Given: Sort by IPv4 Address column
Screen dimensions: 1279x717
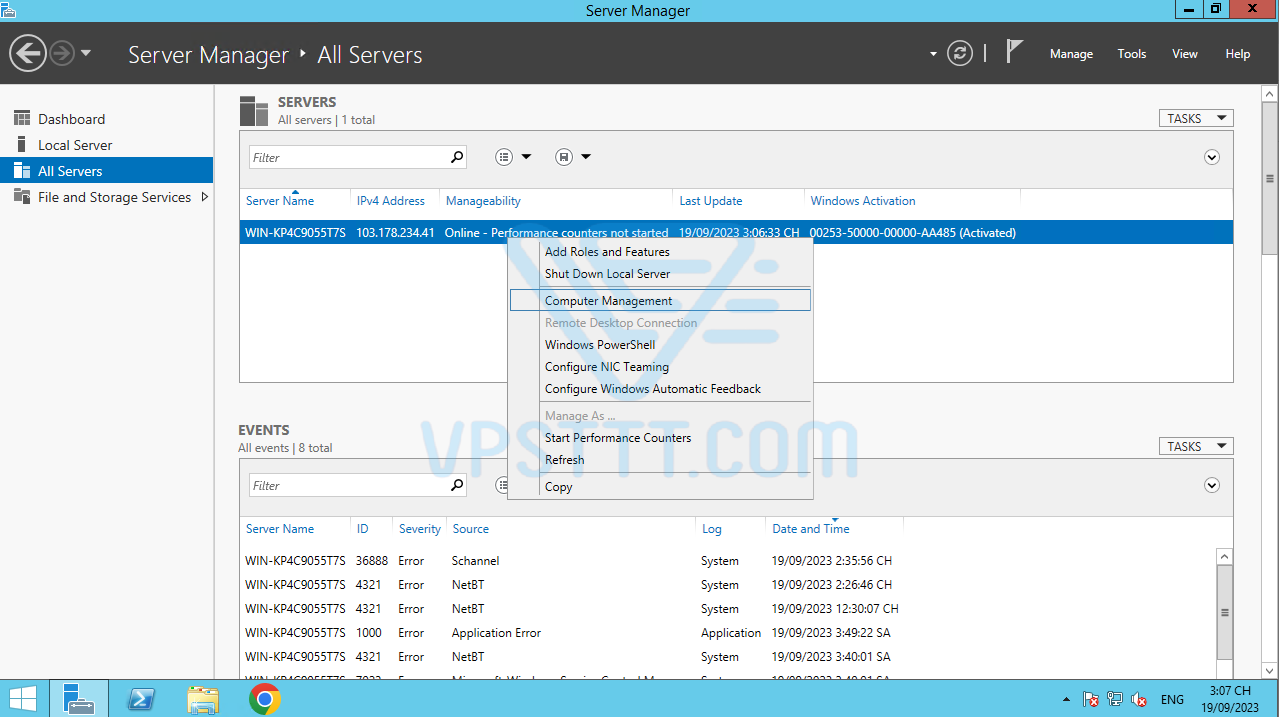Looking at the screenshot, I should point(391,201).
